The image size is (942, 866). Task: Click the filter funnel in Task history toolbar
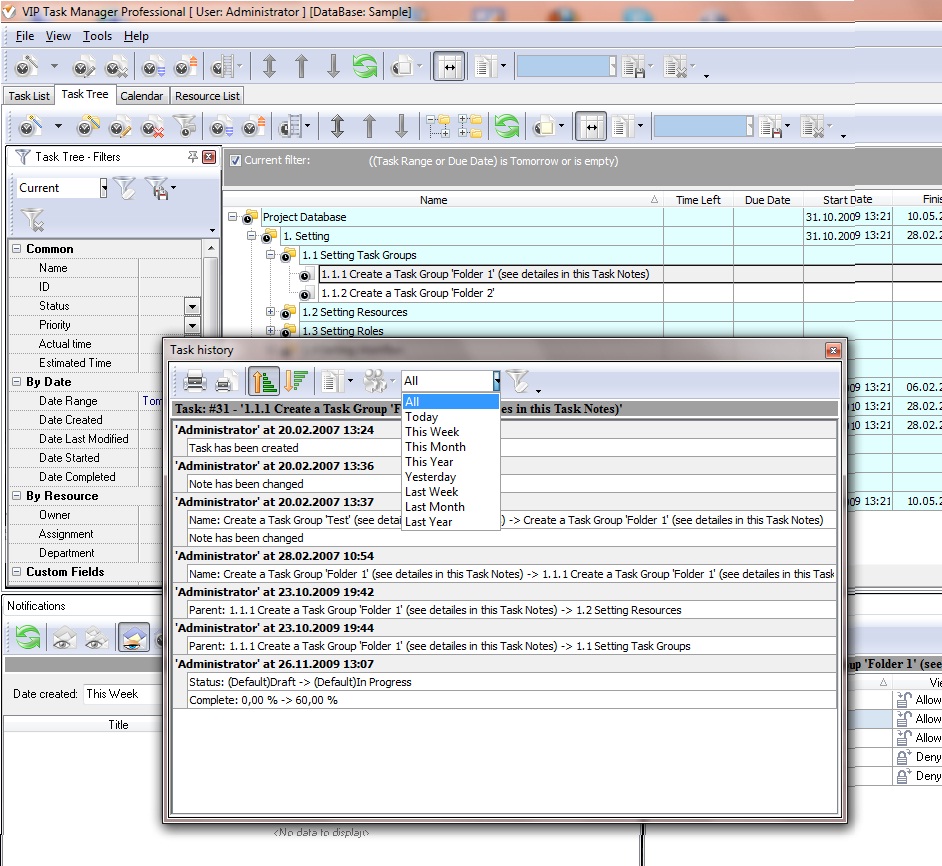[x=517, y=381]
